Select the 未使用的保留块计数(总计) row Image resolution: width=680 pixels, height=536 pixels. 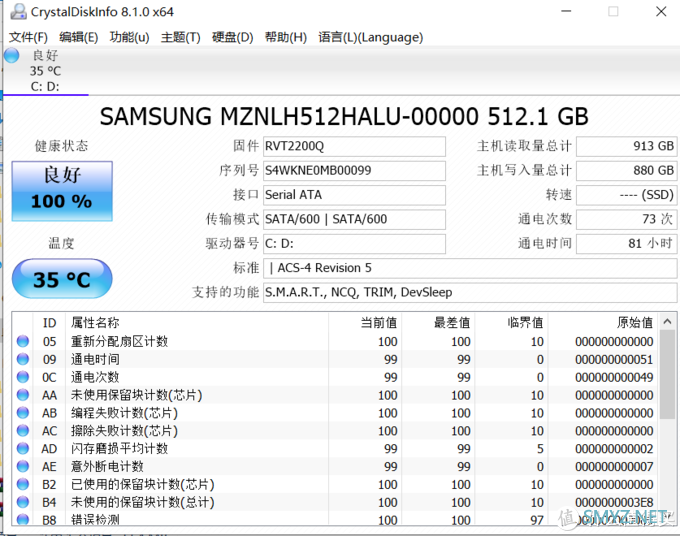tap(335, 502)
